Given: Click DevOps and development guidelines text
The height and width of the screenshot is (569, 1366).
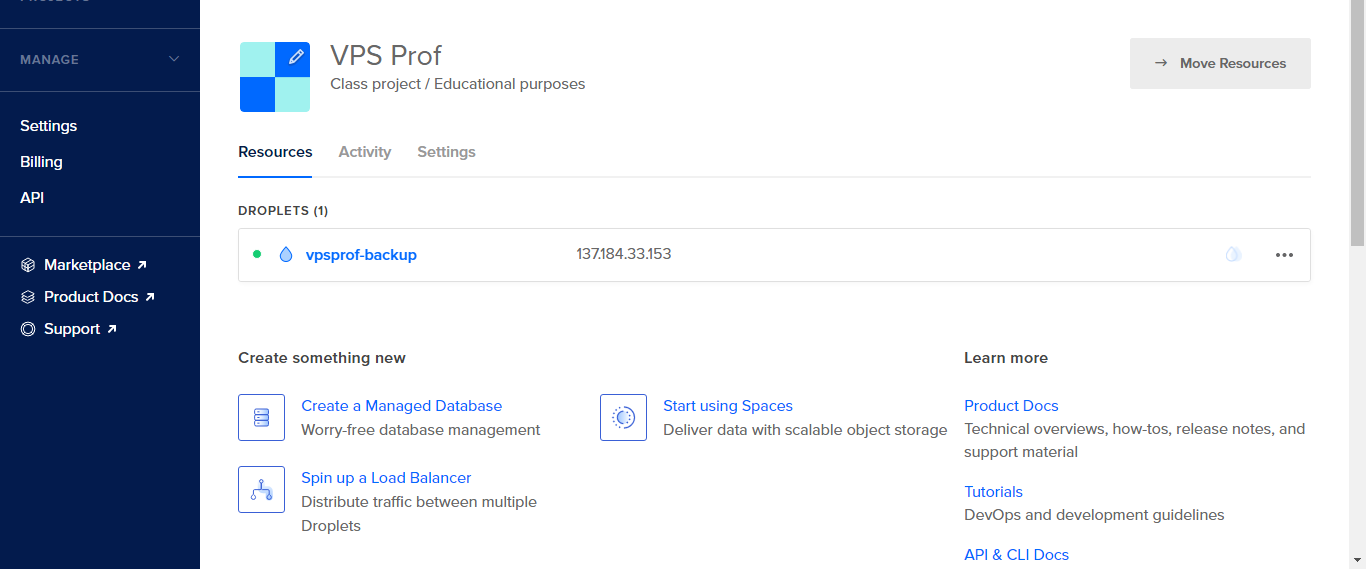Looking at the screenshot, I should [x=1094, y=515].
